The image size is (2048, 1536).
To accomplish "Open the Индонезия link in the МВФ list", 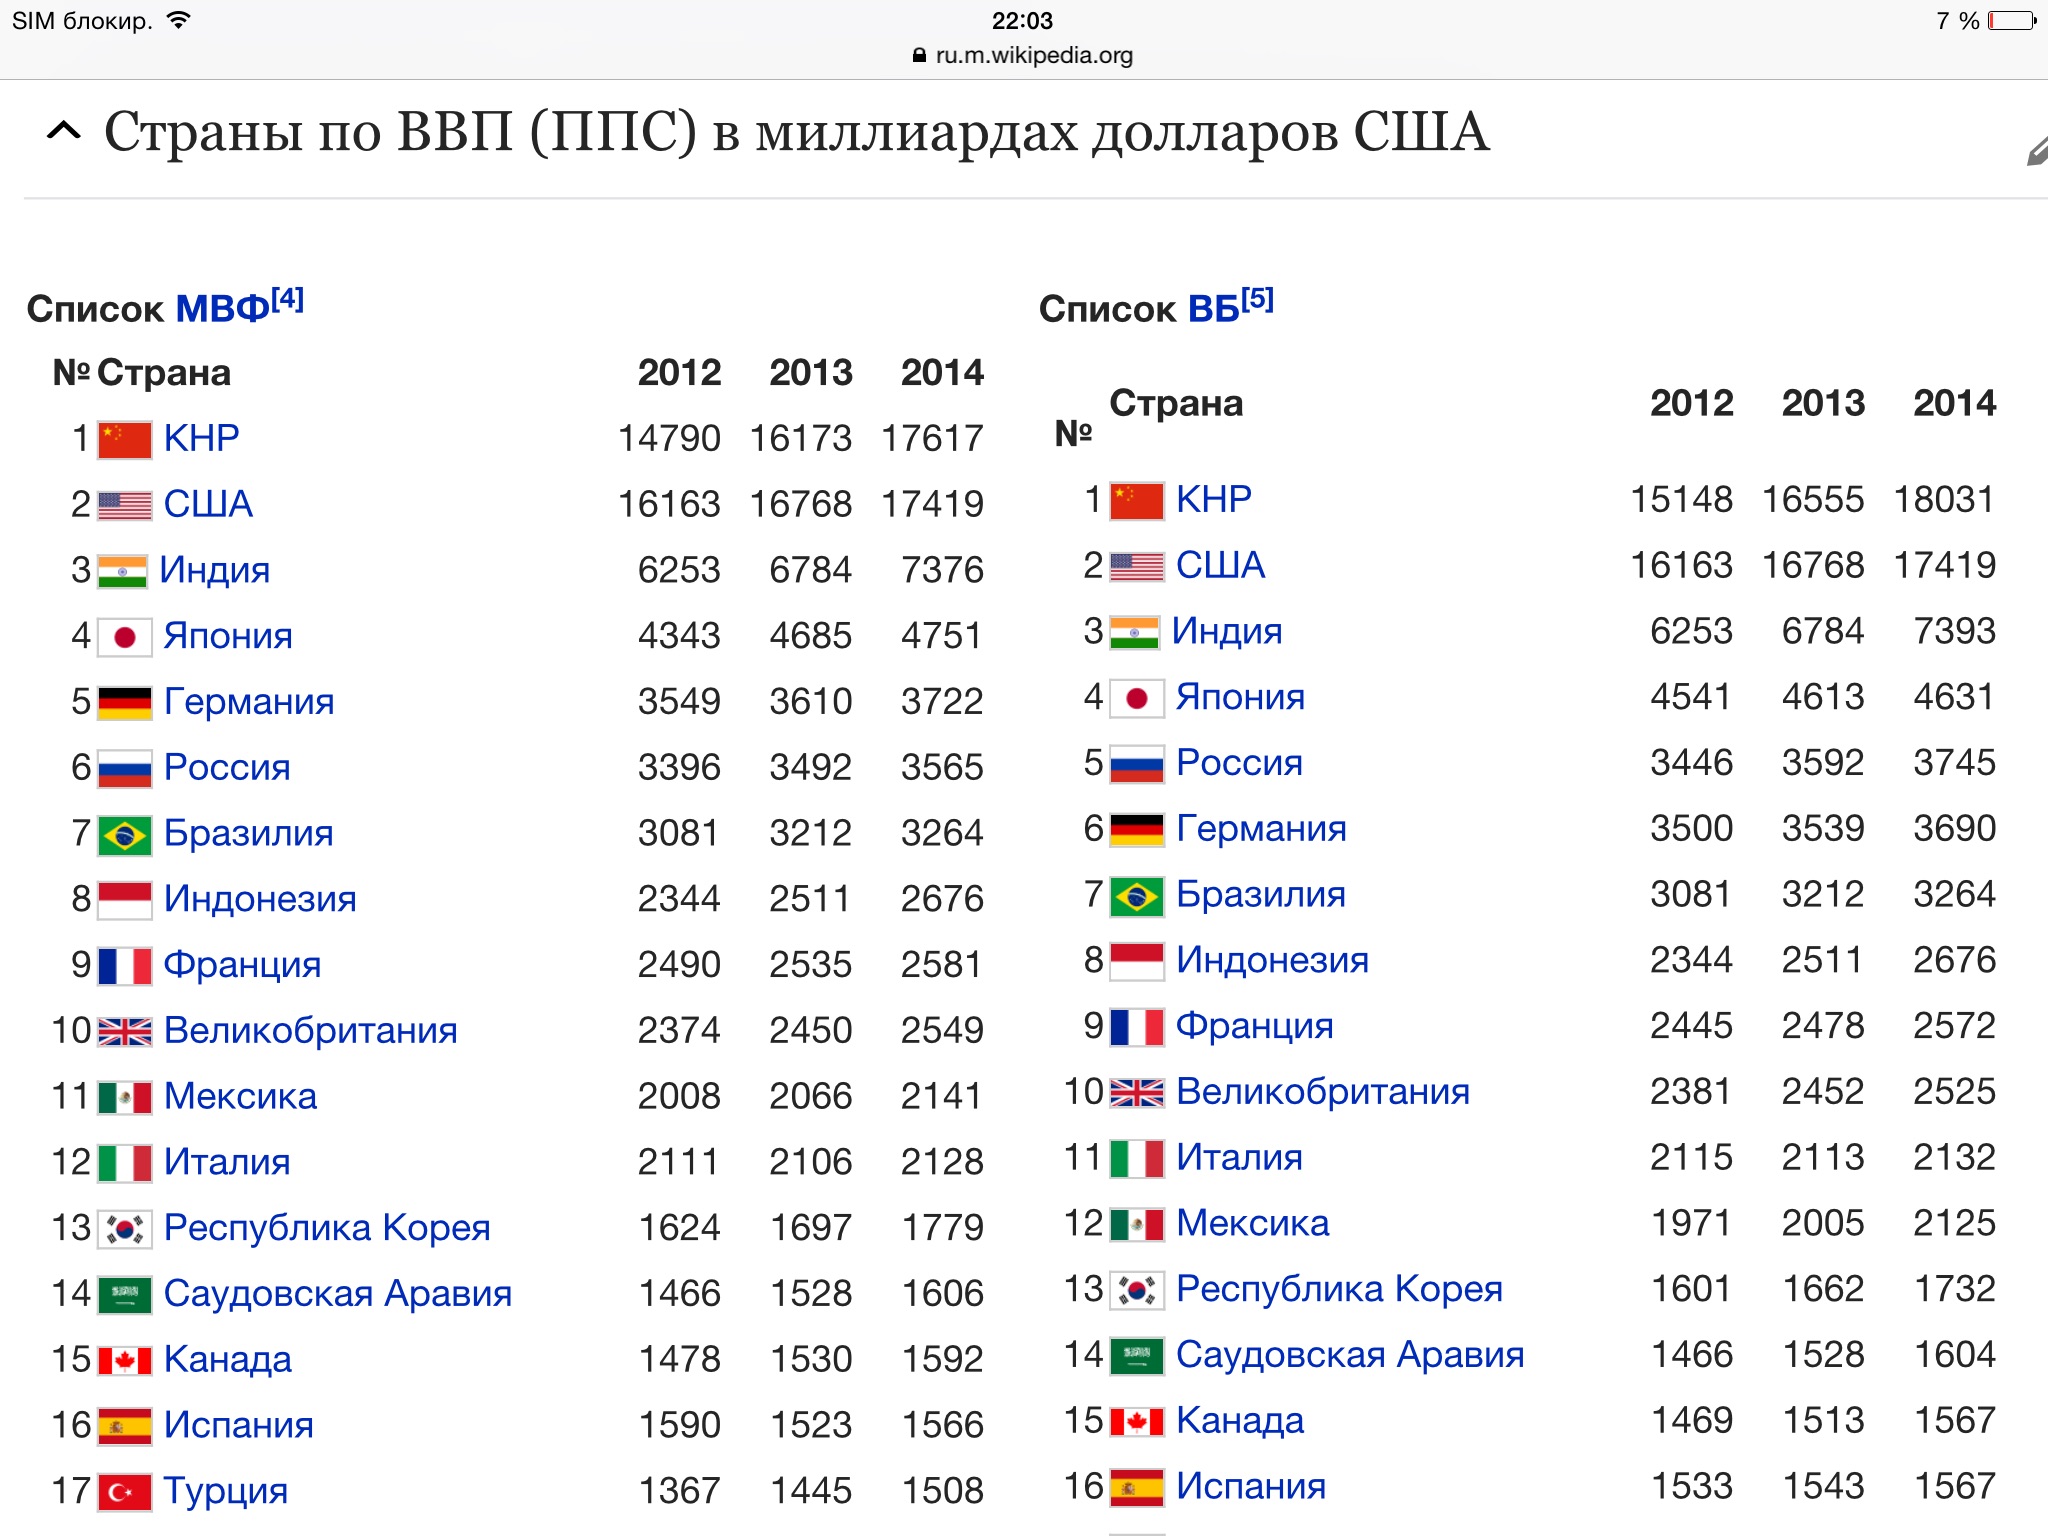I will (260, 899).
